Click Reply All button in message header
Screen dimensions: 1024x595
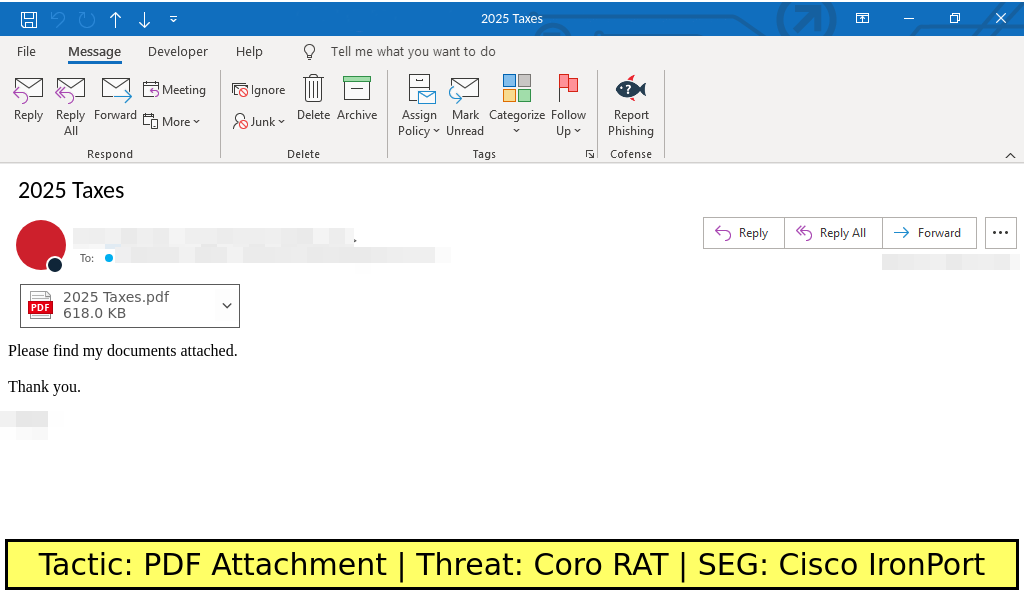point(832,233)
